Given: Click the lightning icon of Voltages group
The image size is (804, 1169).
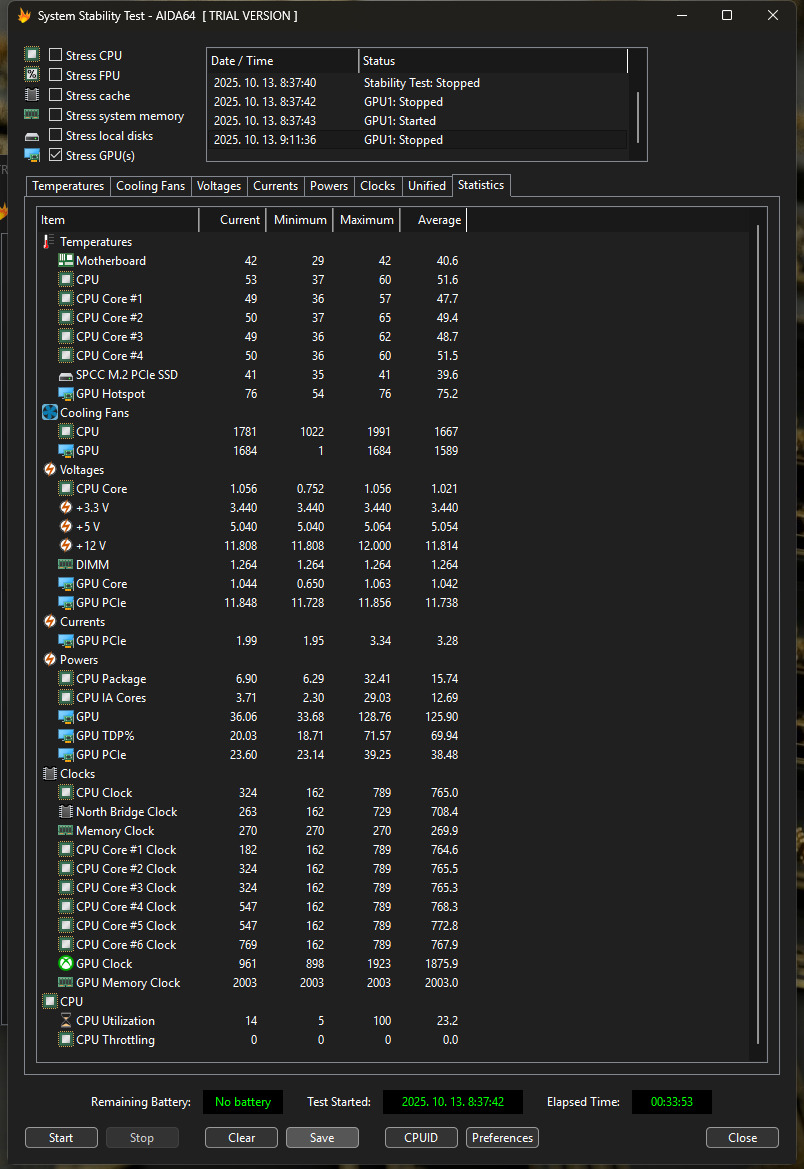Looking at the screenshot, I should 50,469.
